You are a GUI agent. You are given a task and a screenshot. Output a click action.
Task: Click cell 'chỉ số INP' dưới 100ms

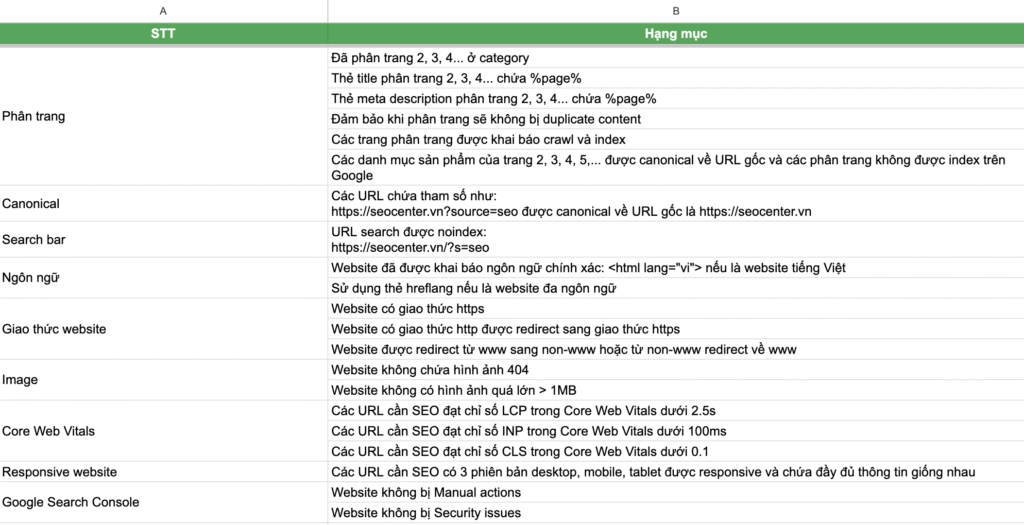coord(676,431)
